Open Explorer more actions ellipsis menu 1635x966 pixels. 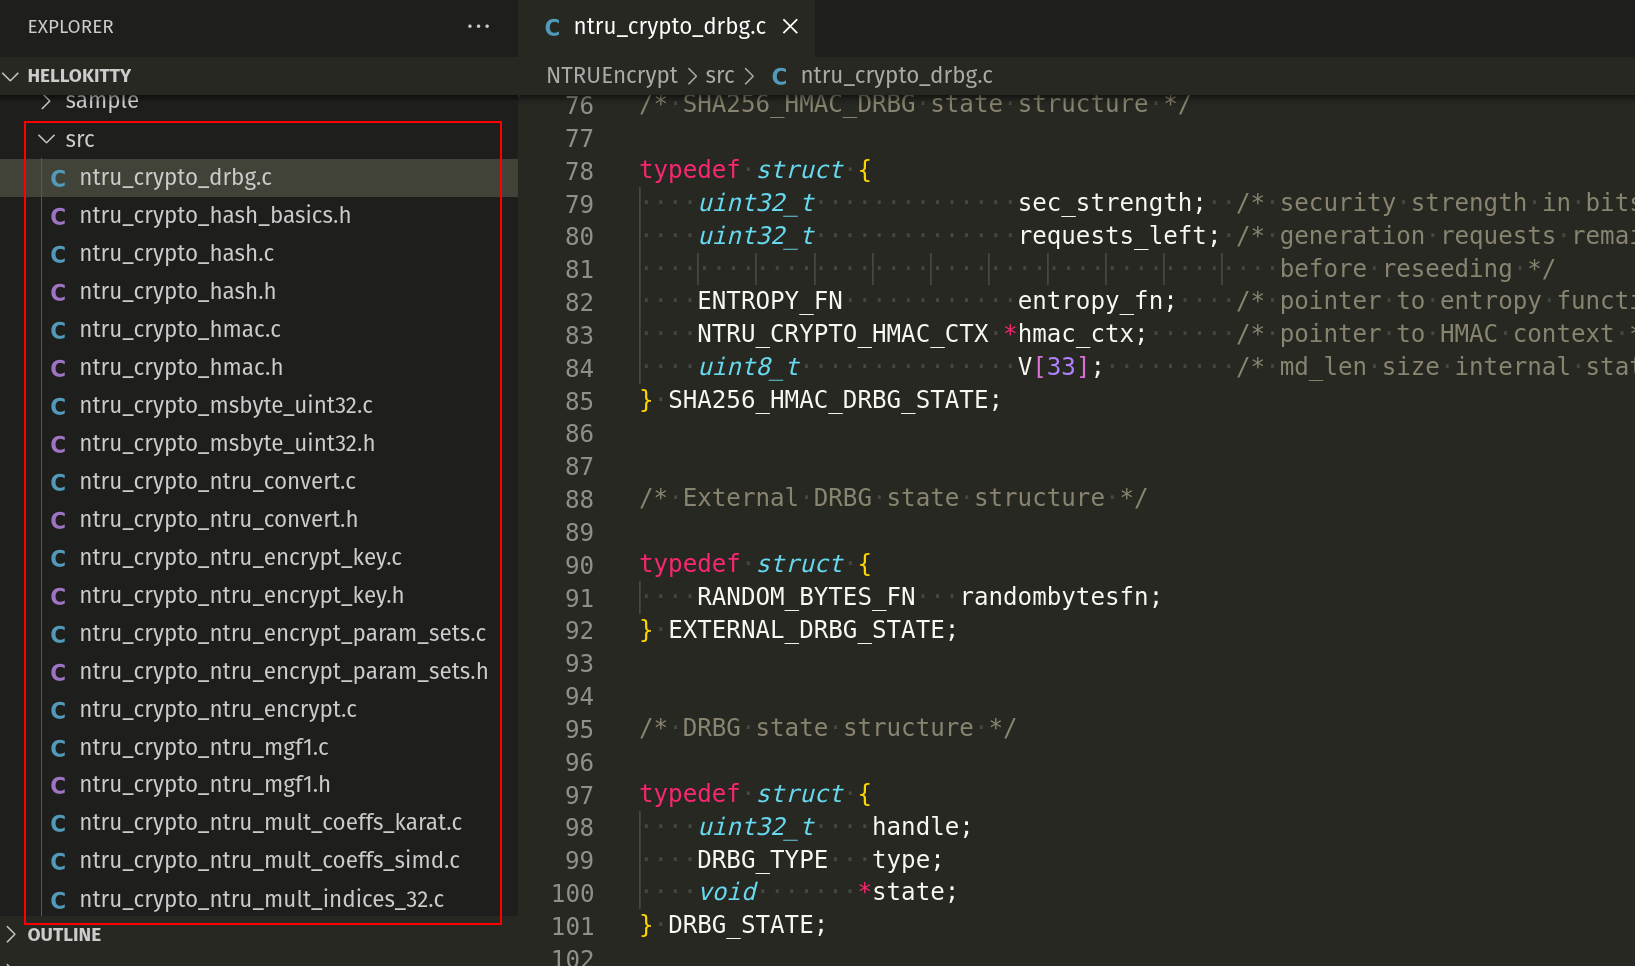(478, 26)
